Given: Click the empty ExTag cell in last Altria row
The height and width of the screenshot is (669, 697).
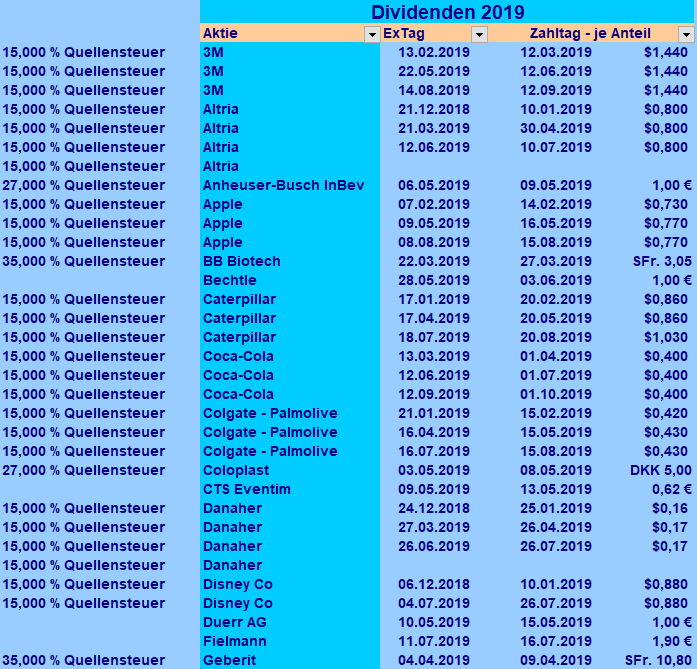Looking at the screenshot, I should pyautogui.click(x=434, y=167).
